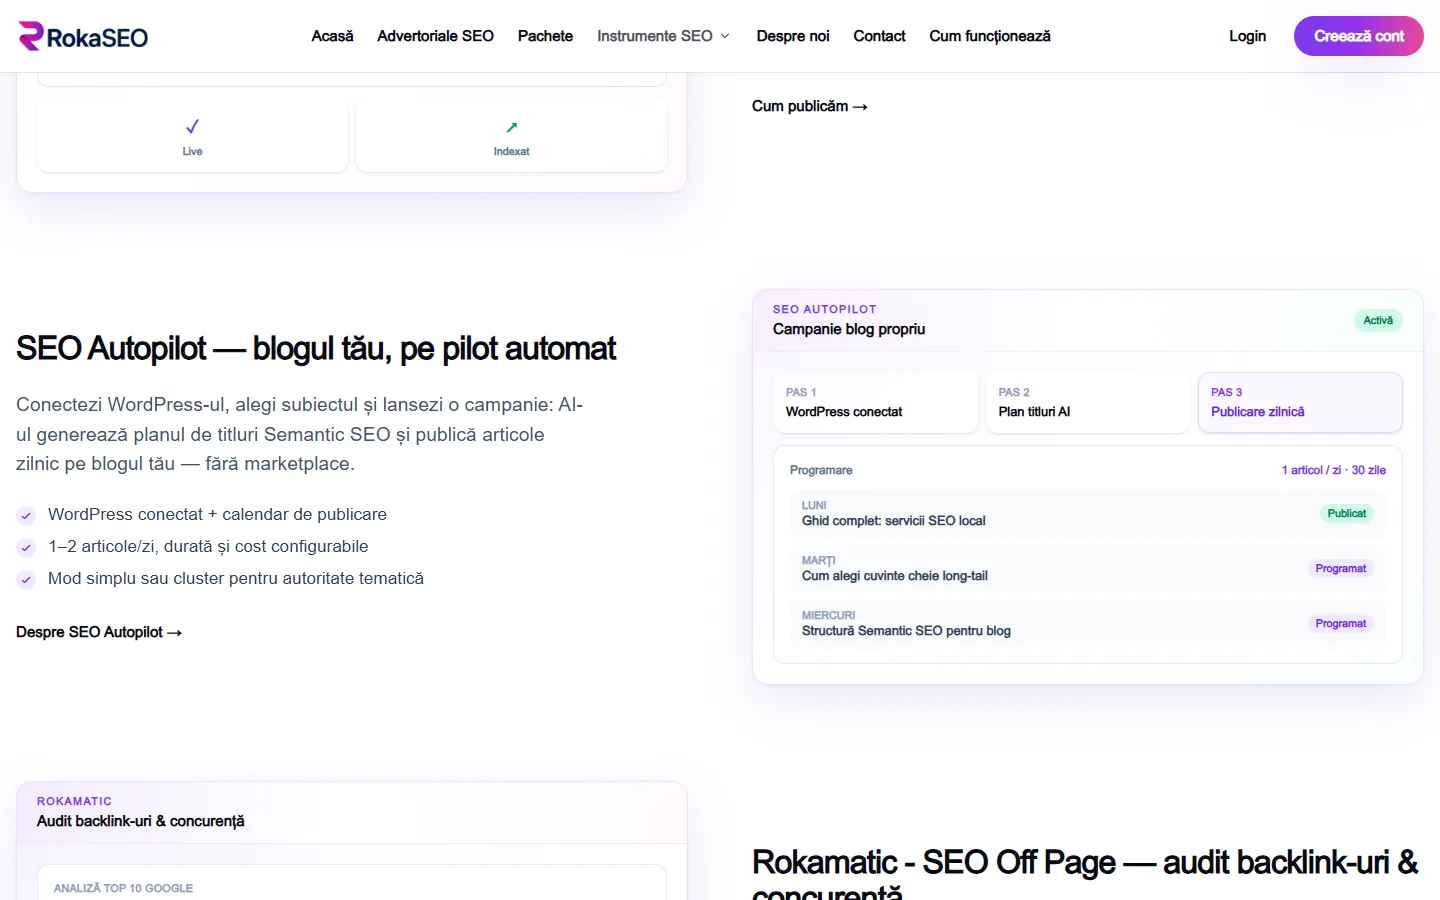Click the 'ANALIZĂ TOP 10 GOOGLE' label
The height and width of the screenshot is (900, 1440).
[x=123, y=888]
